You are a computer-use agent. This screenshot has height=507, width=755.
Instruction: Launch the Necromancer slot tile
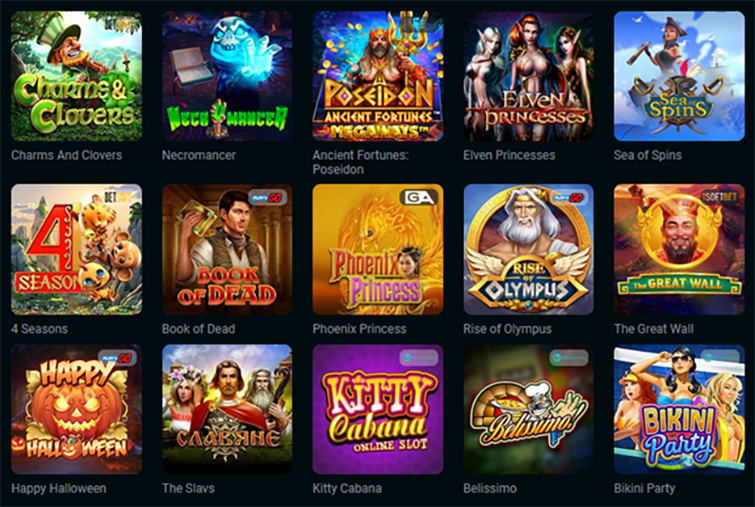point(227,76)
